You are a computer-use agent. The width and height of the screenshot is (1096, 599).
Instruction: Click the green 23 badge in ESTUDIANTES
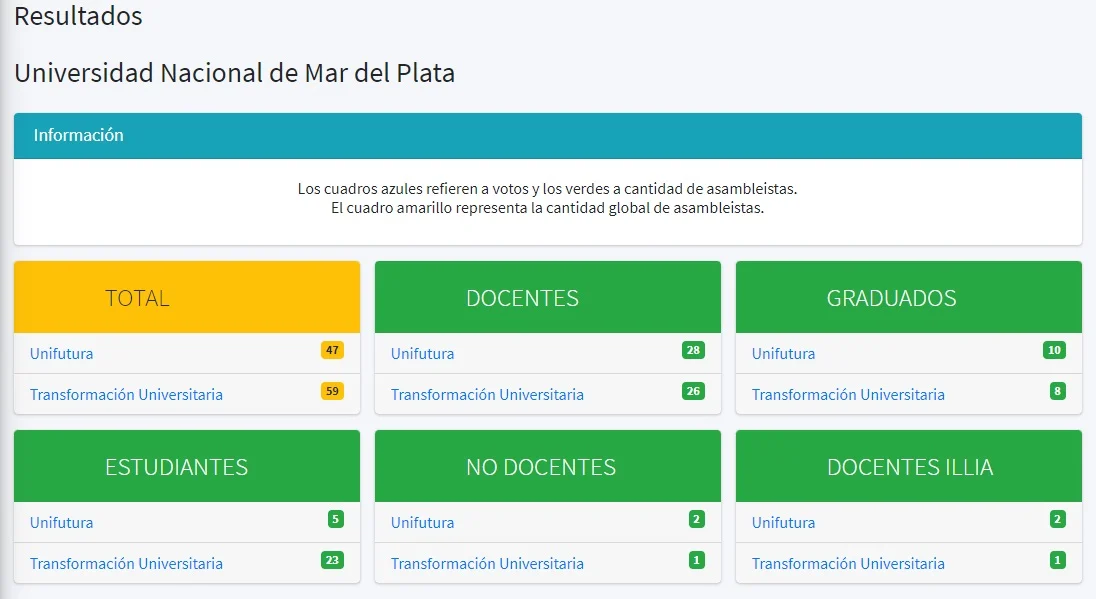(332, 561)
